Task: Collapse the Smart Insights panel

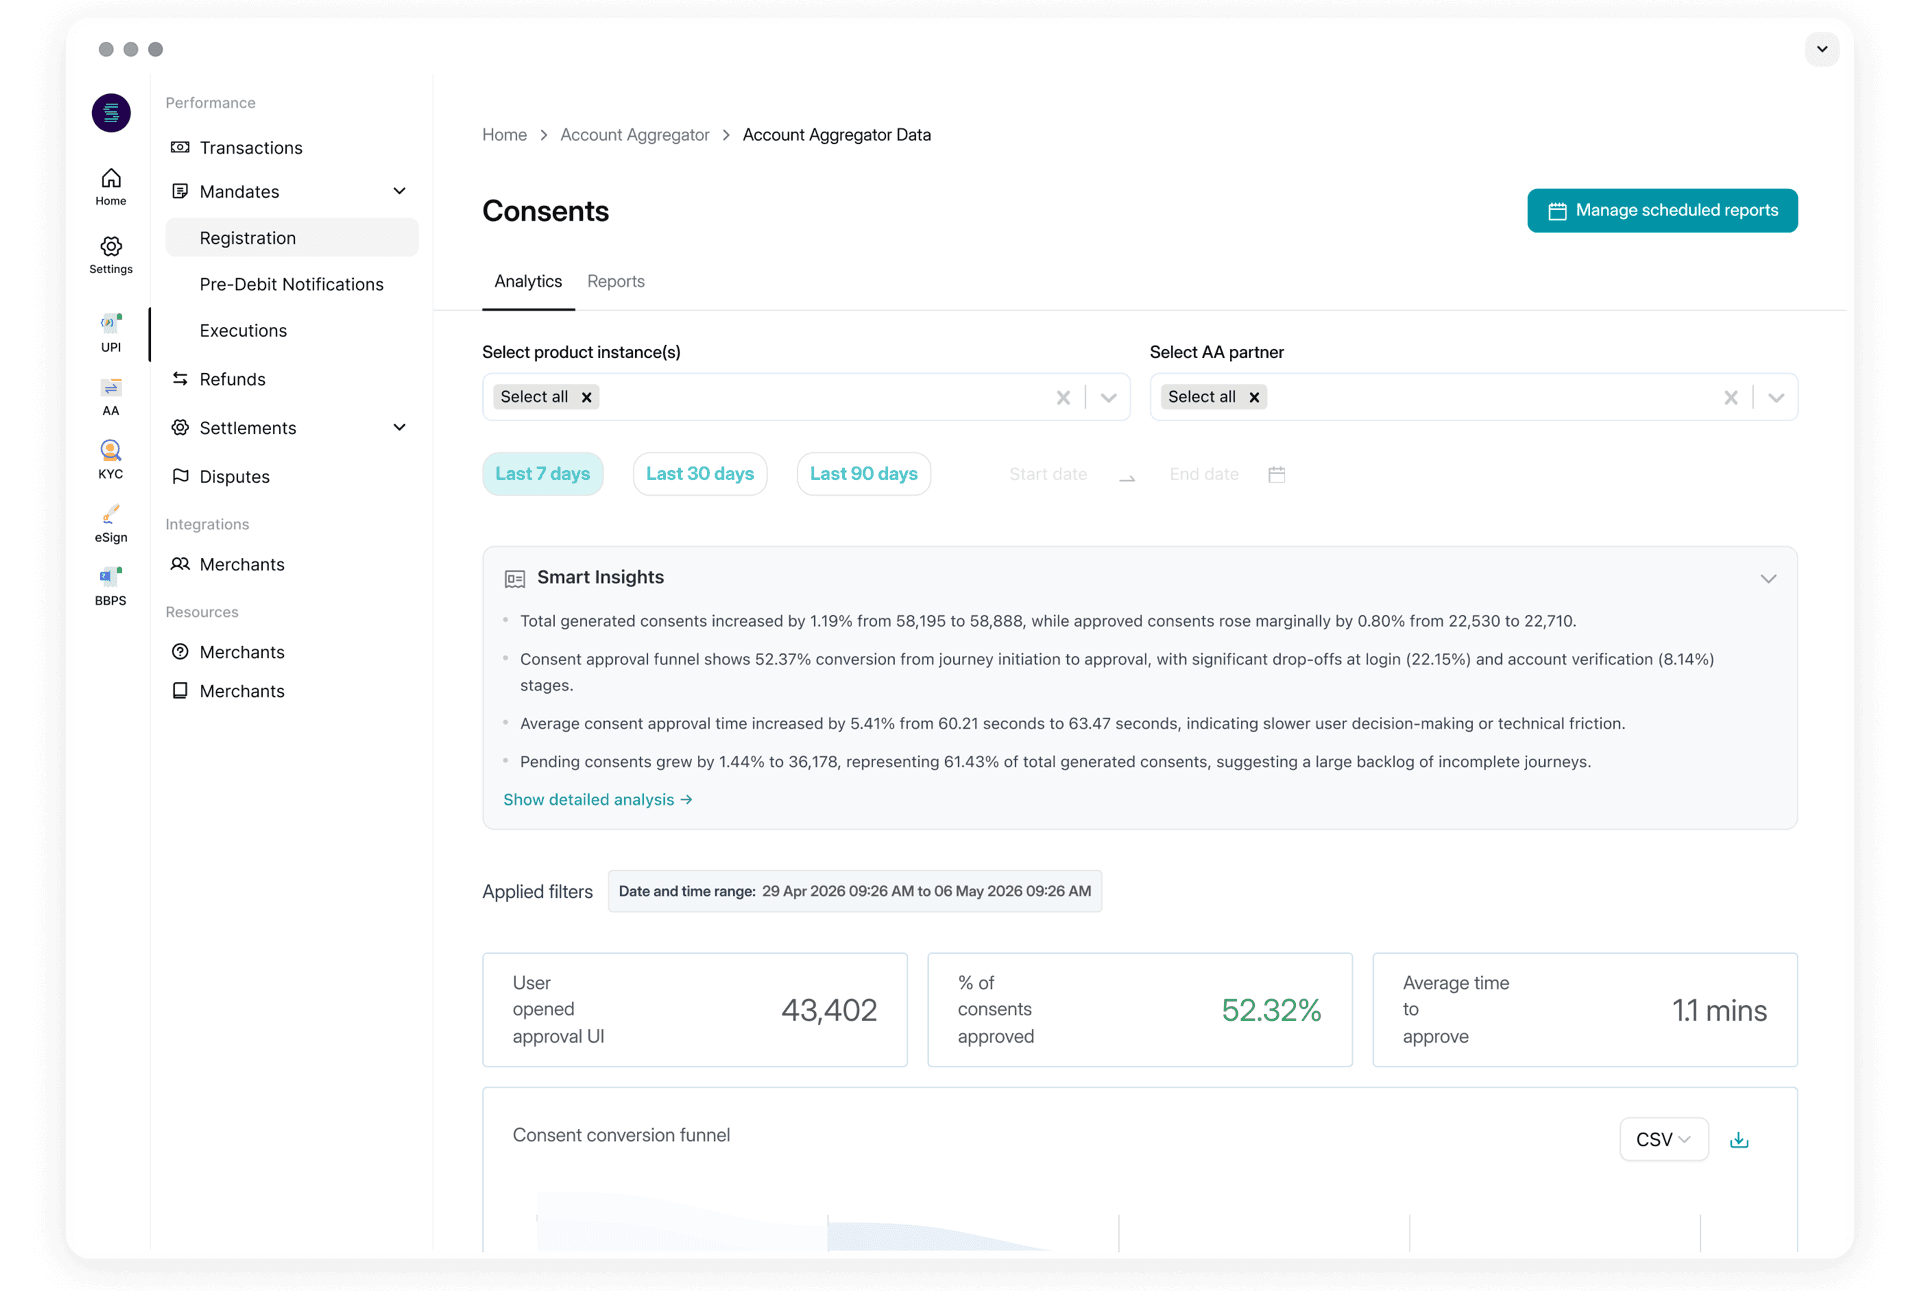Action: tap(1768, 579)
